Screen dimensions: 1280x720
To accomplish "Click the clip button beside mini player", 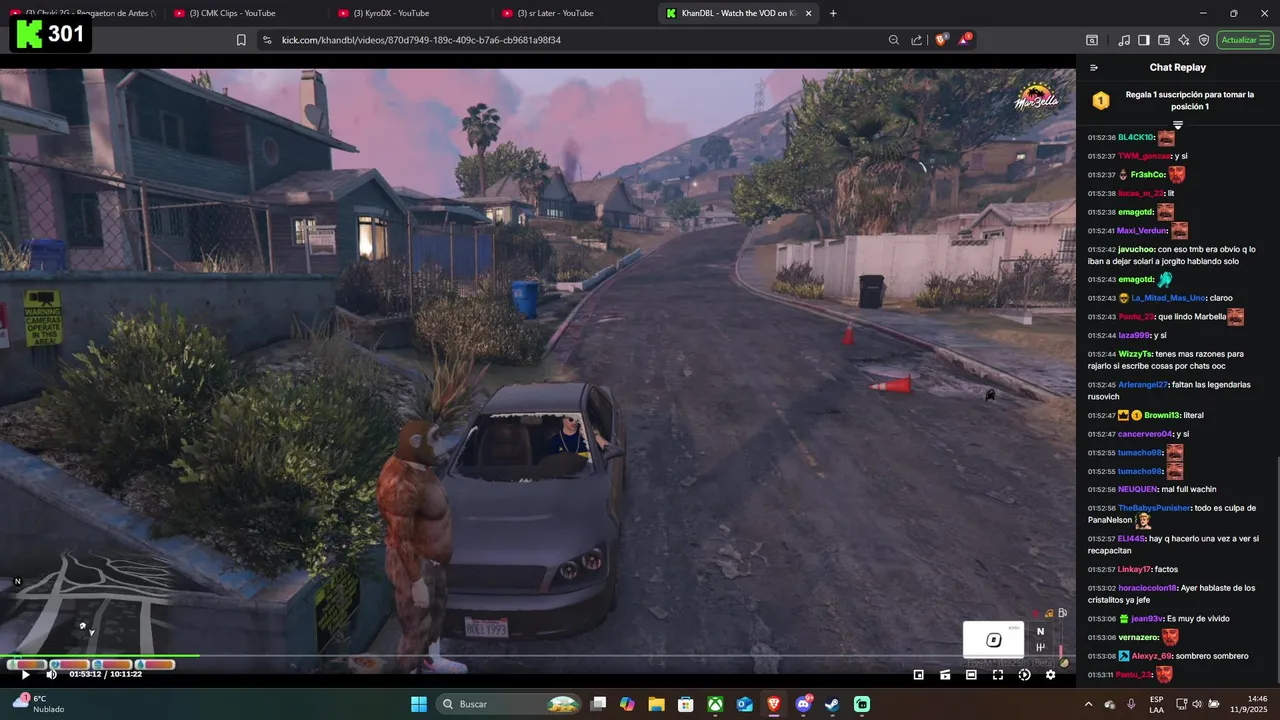I will 945,675.
